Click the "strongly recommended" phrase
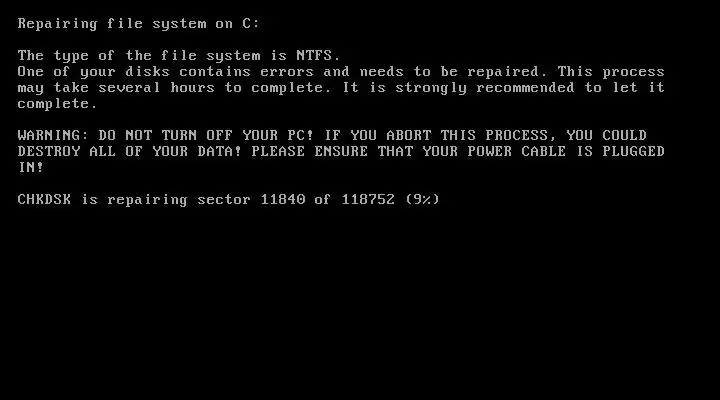Image resolution: width=720 pixels, height=400 pixels. coord(485,88)
